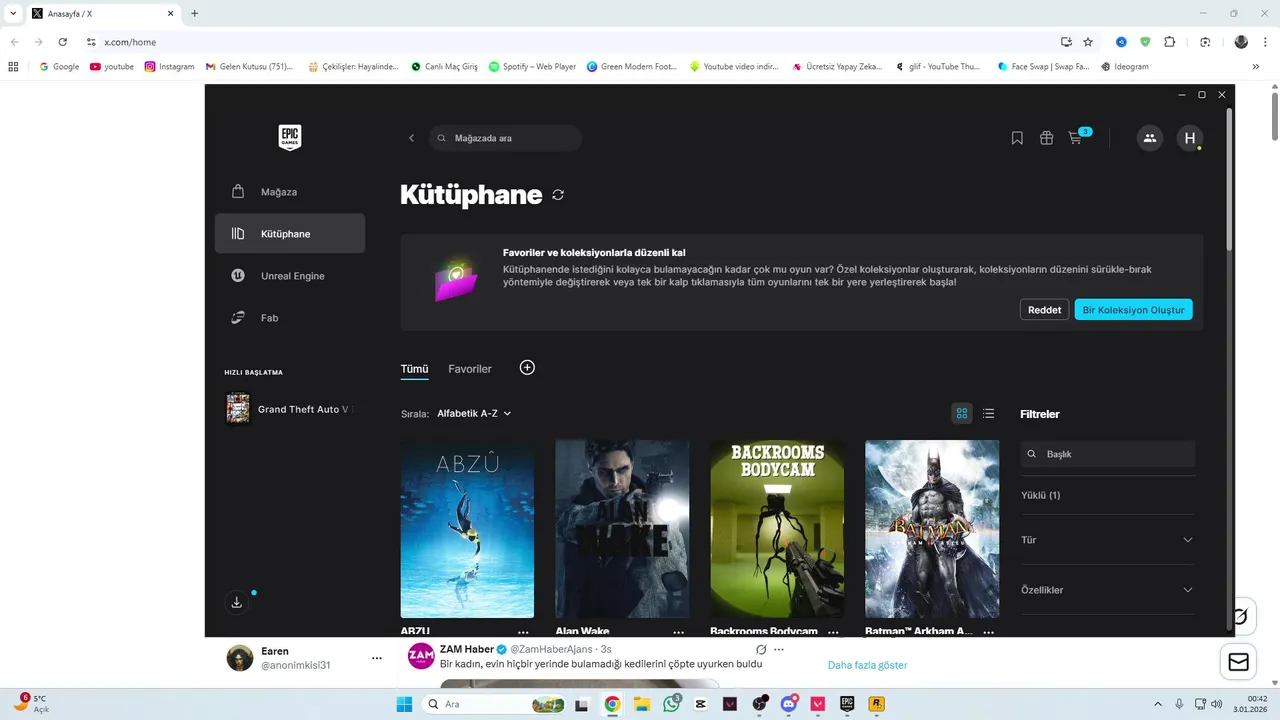Image resolution: width=1280 pixels, height=720 pixels.
Task: Open a new Chrome tab
Action: (194, 14)
